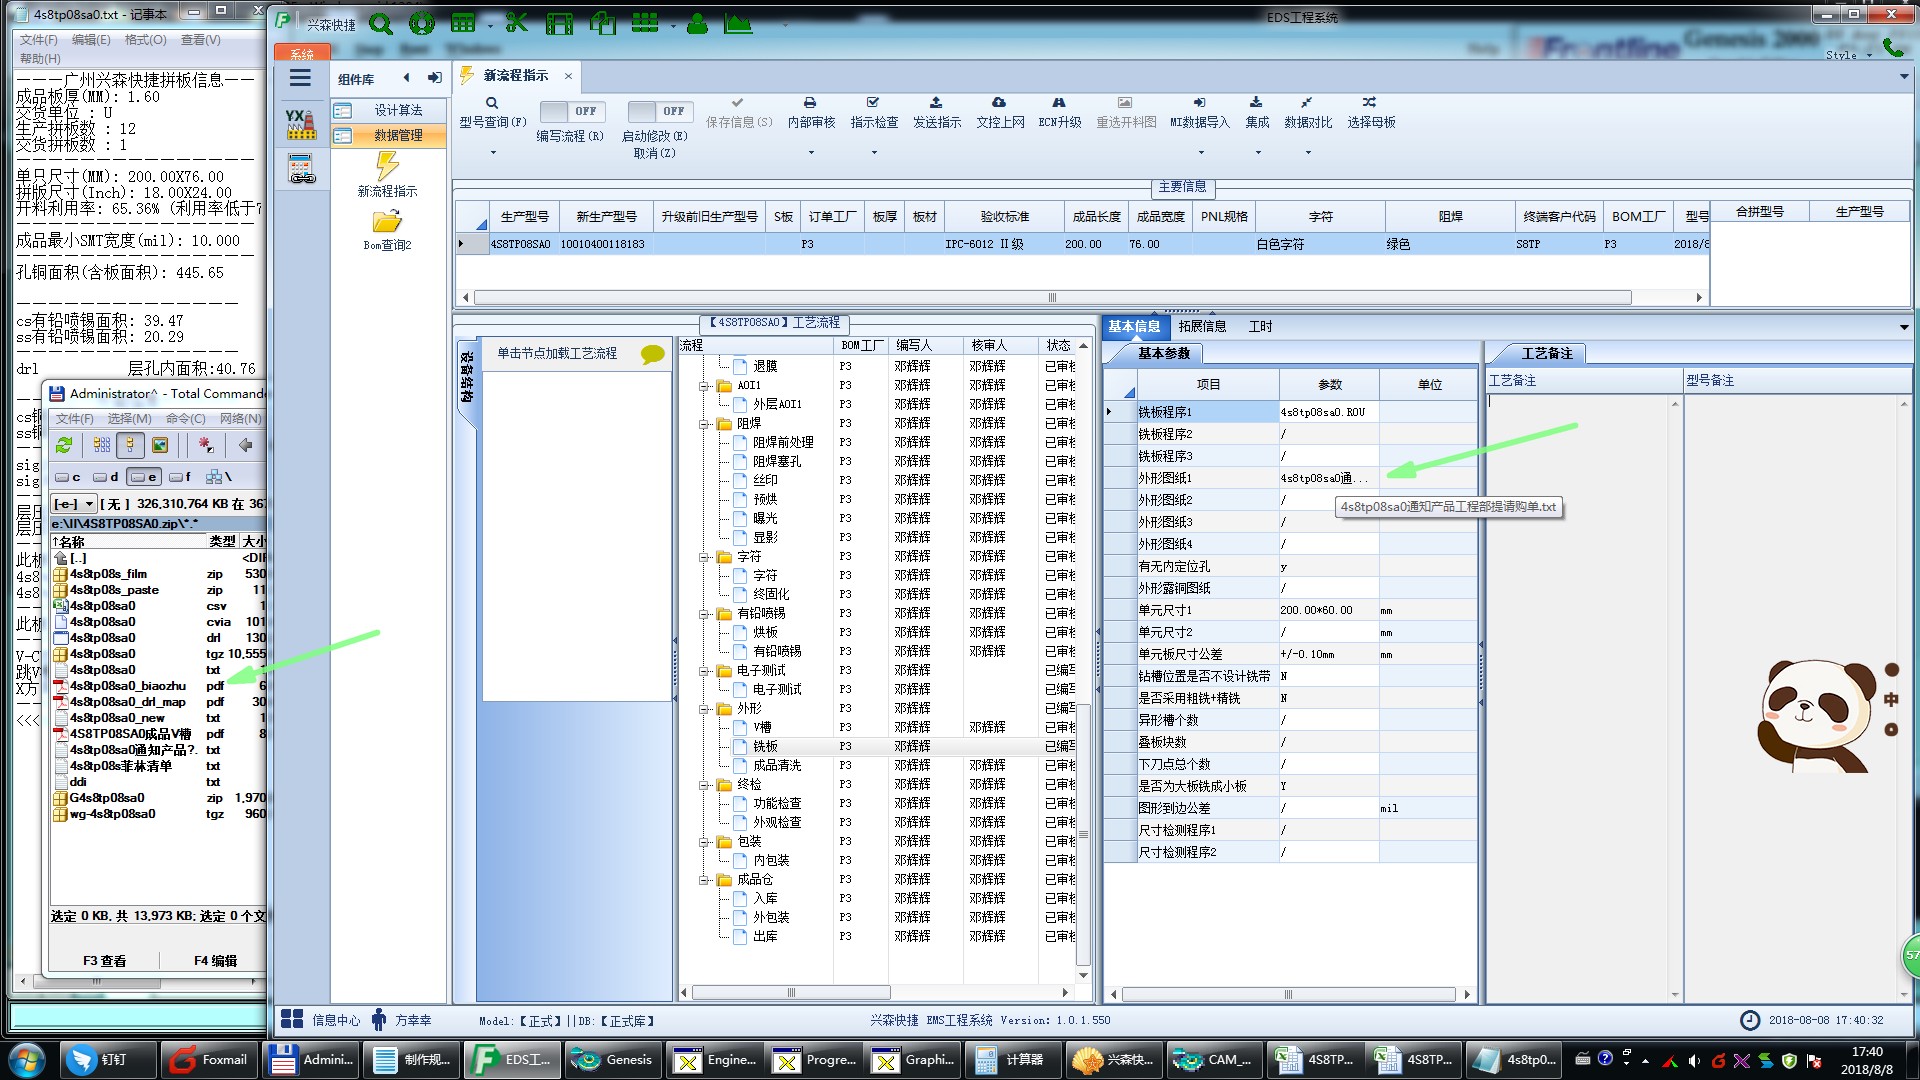Image resolution: width=1920 pixels, height=1080 pixels.
Task: Open dropdown arrow under 内部审核
Action: tap(811, 153)
